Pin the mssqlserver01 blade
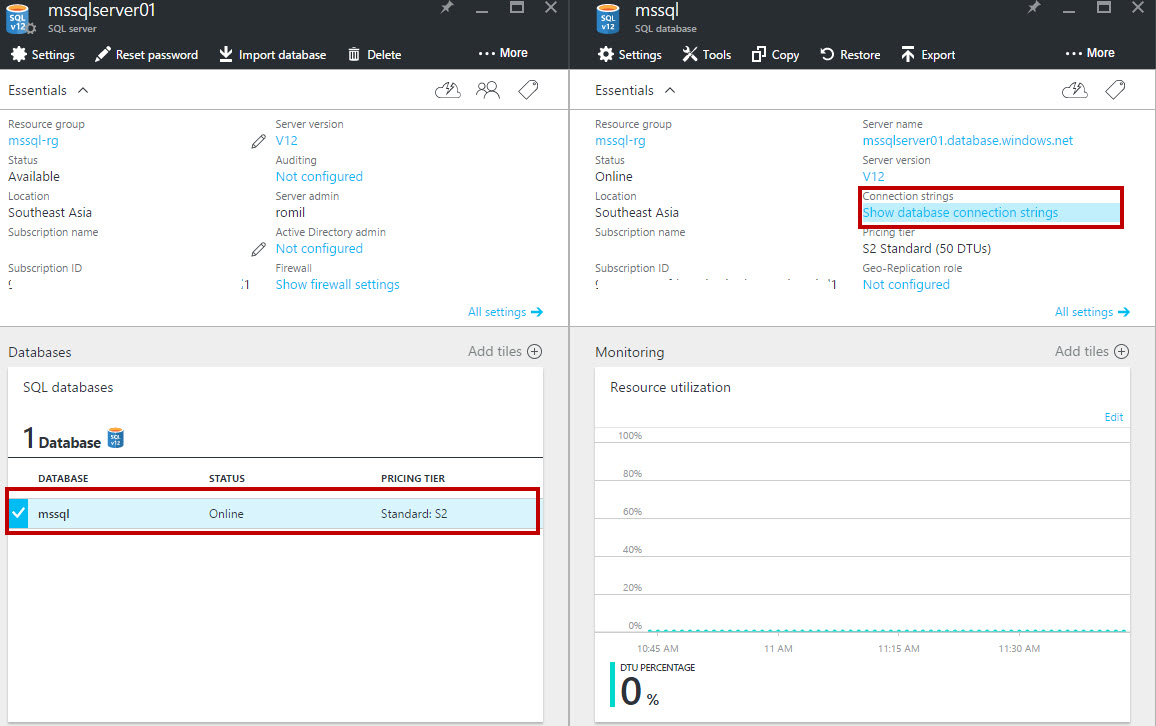 [447, 7]
